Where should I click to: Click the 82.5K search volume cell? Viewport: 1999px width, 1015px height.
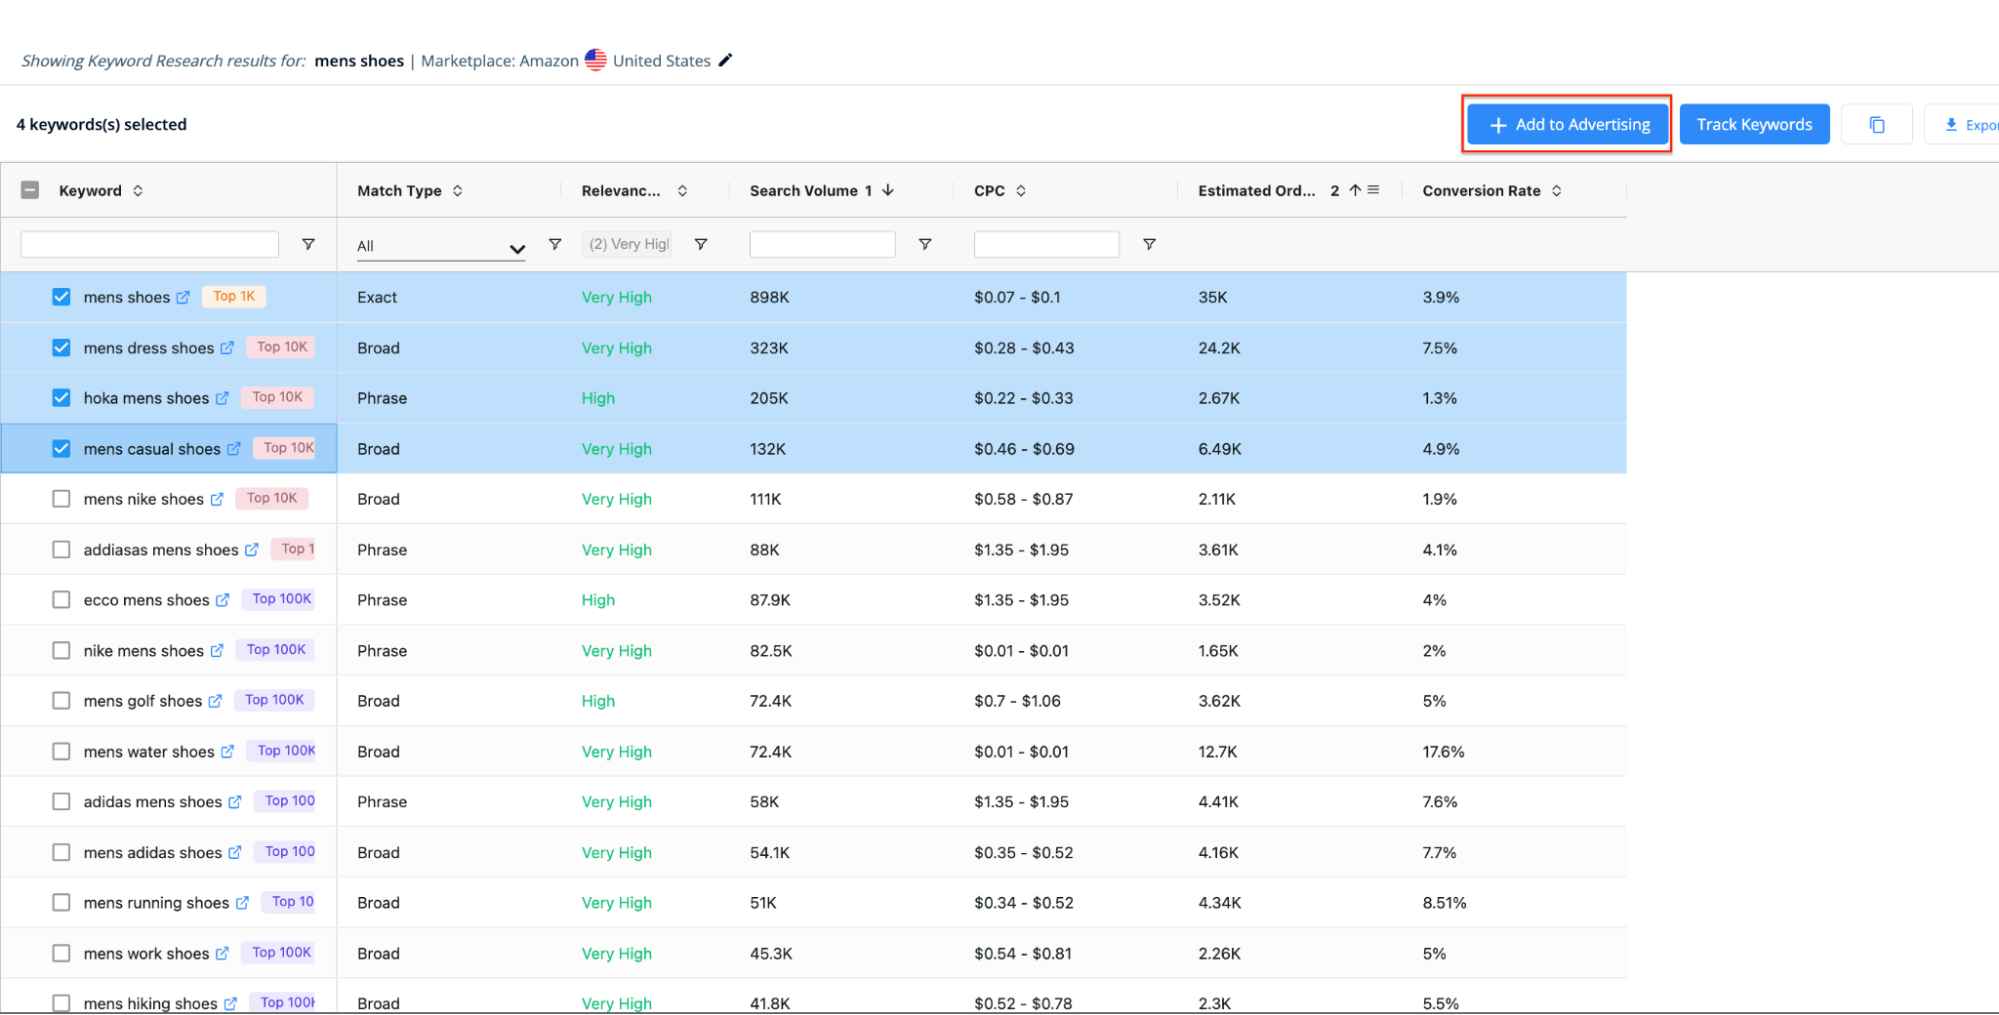[771, 651]
